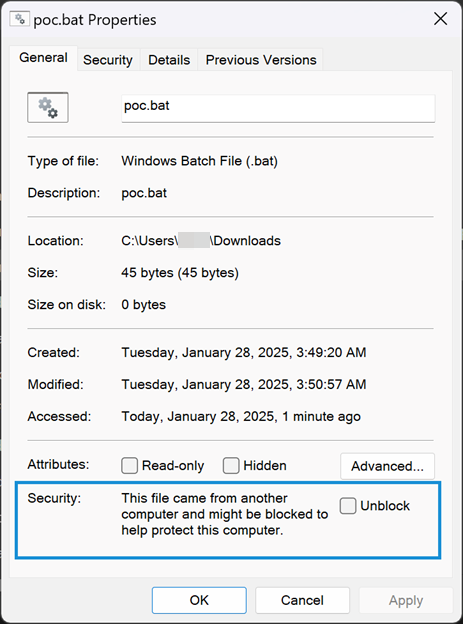Close the poc.bat Properties dialog
This screenshot has width=463, height=624.
(440, 19)
